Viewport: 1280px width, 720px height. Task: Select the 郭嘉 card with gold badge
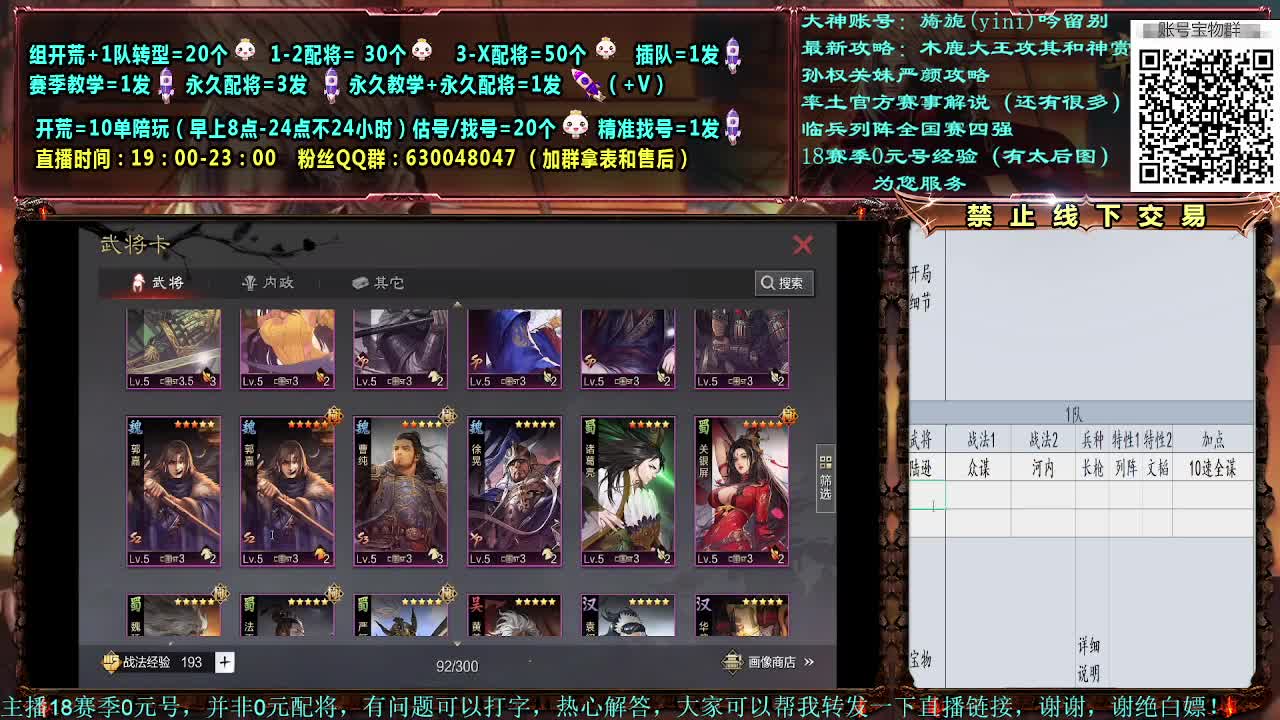tap(287, 491)
